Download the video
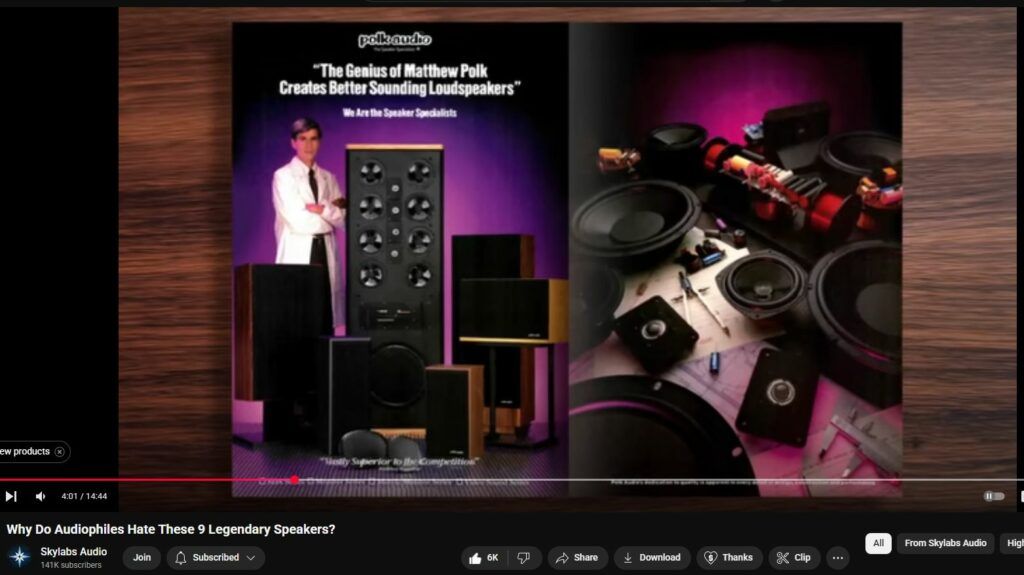 (651, 558)
